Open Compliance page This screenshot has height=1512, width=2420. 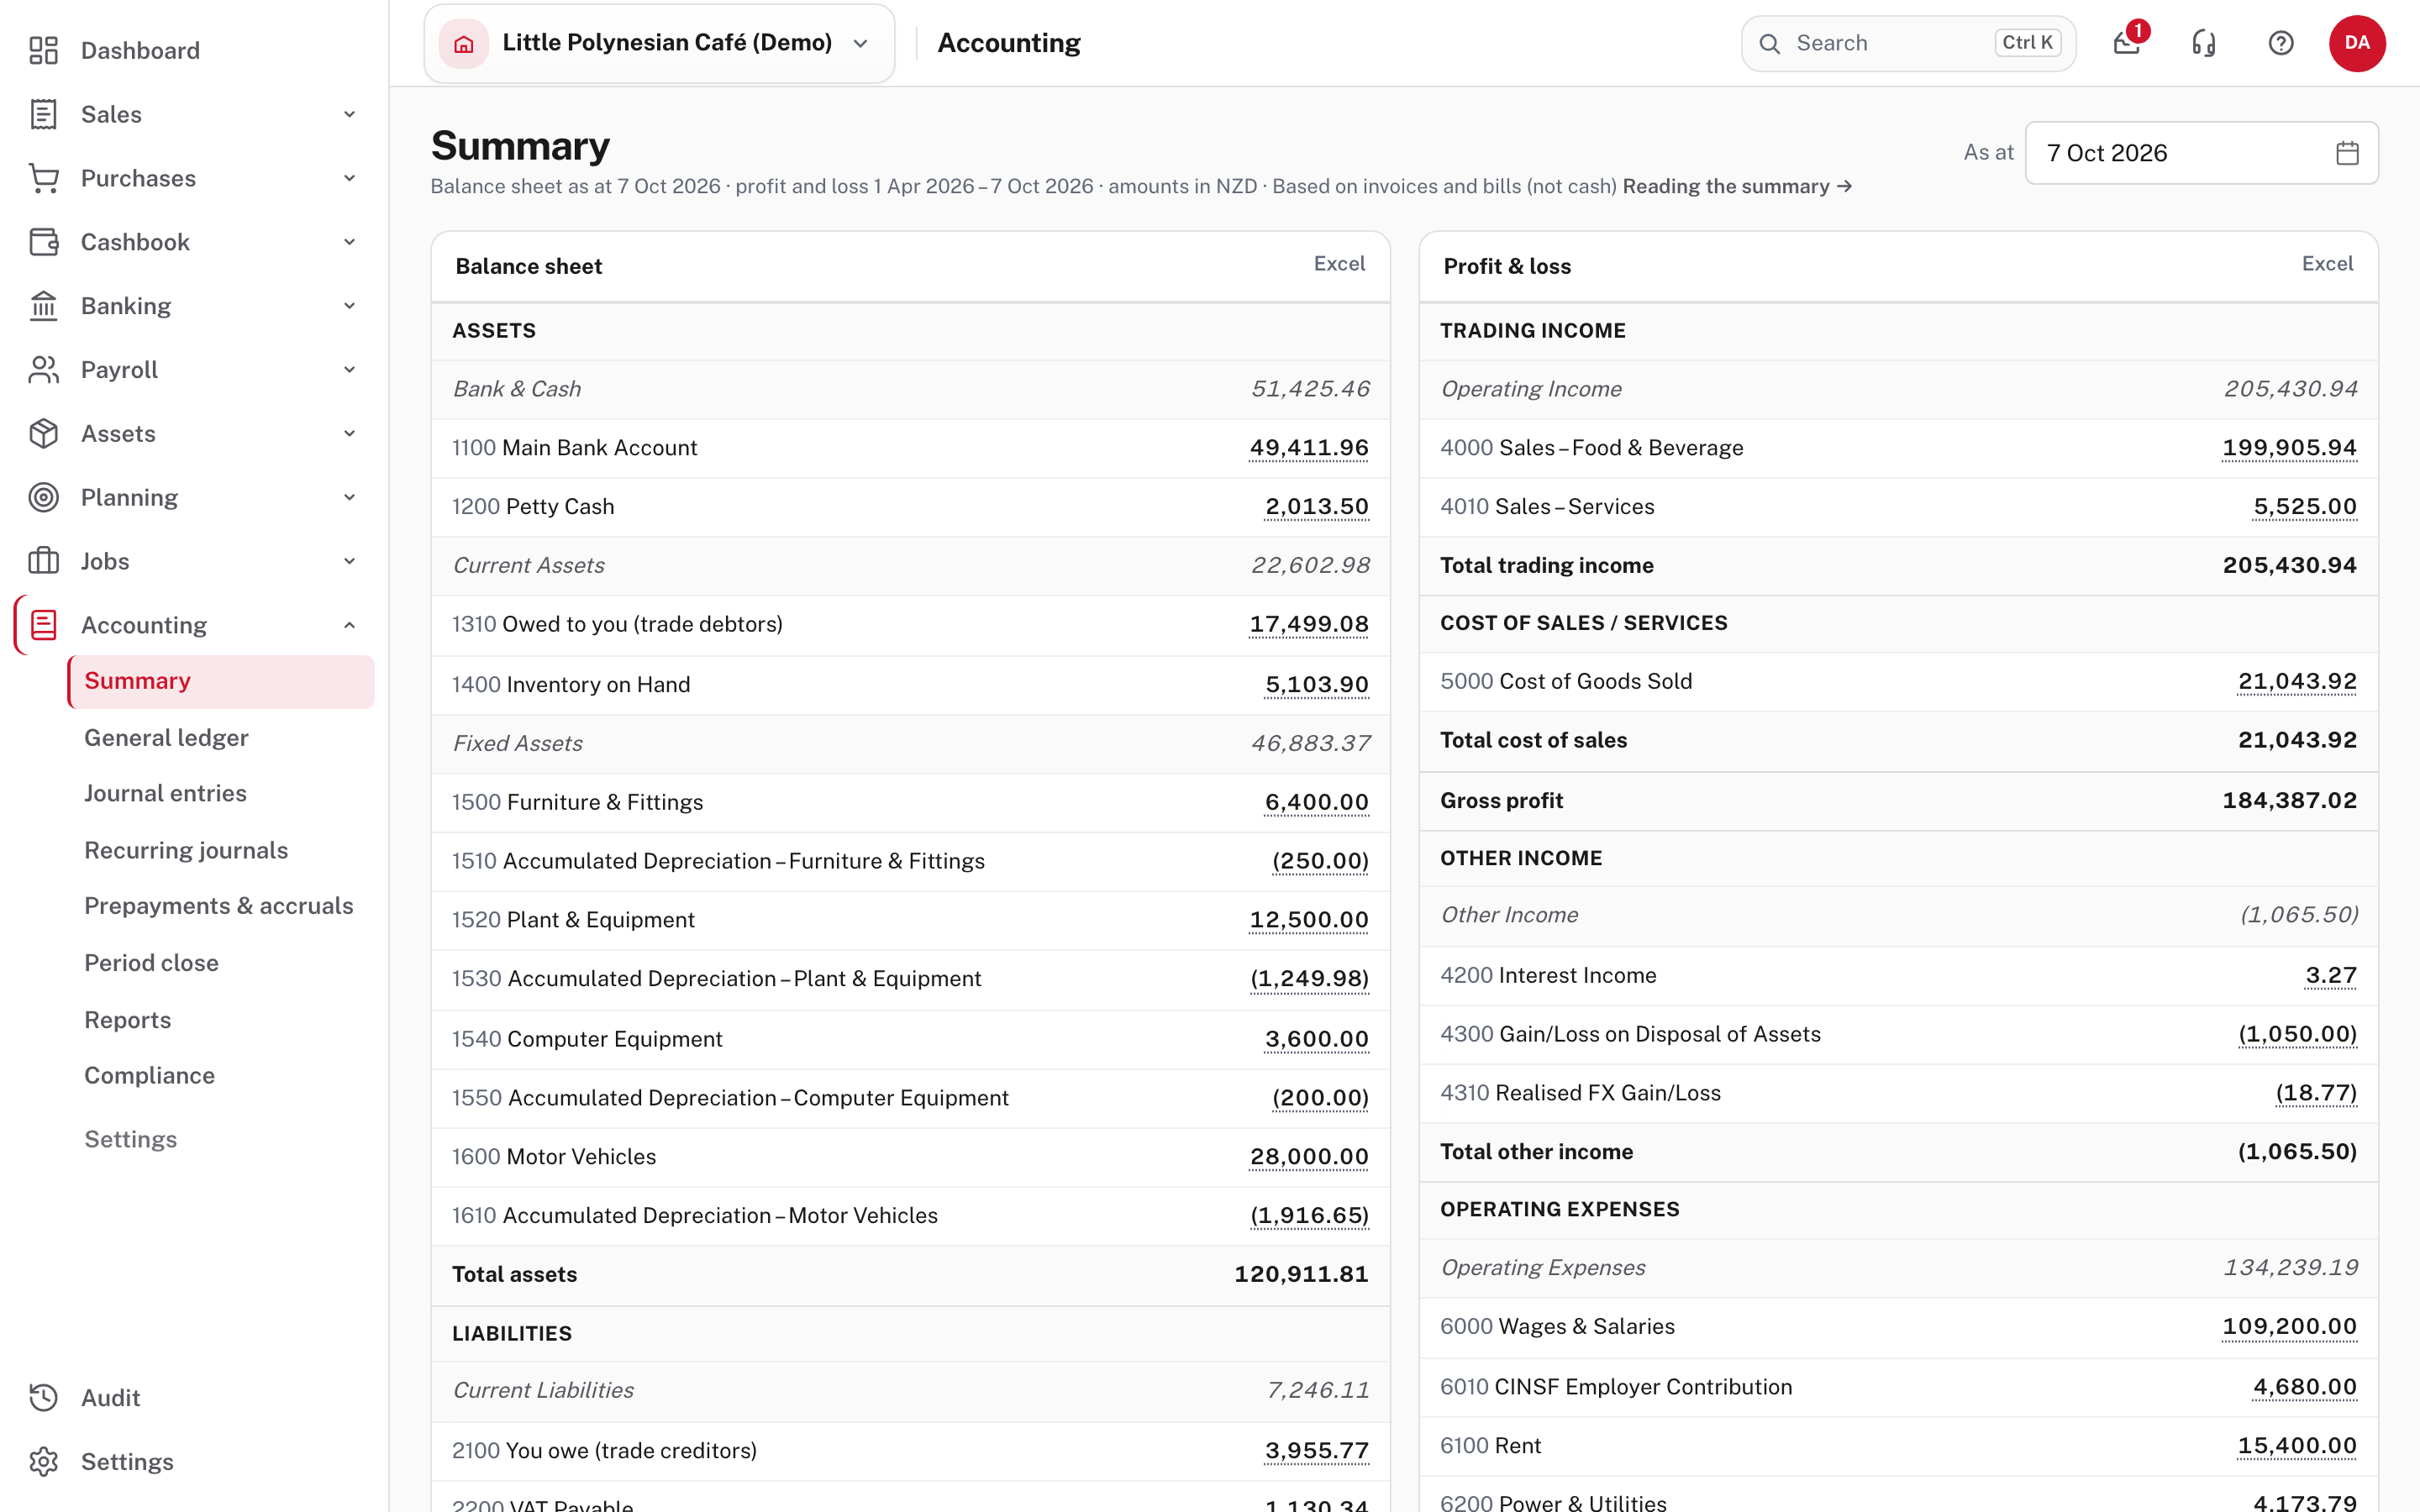149,1075
